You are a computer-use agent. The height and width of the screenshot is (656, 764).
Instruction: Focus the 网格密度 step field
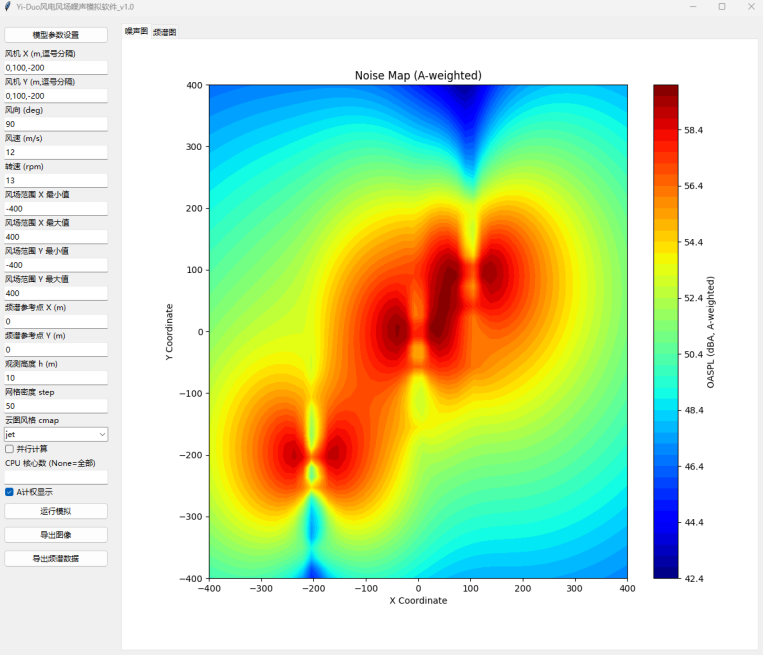tap(56, 406)
